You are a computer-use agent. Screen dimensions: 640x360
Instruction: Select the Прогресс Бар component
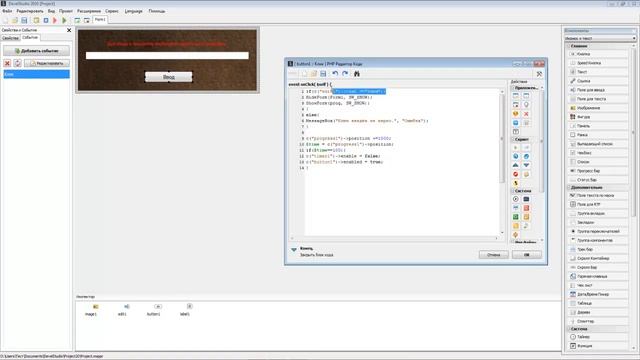coord(598,171)
